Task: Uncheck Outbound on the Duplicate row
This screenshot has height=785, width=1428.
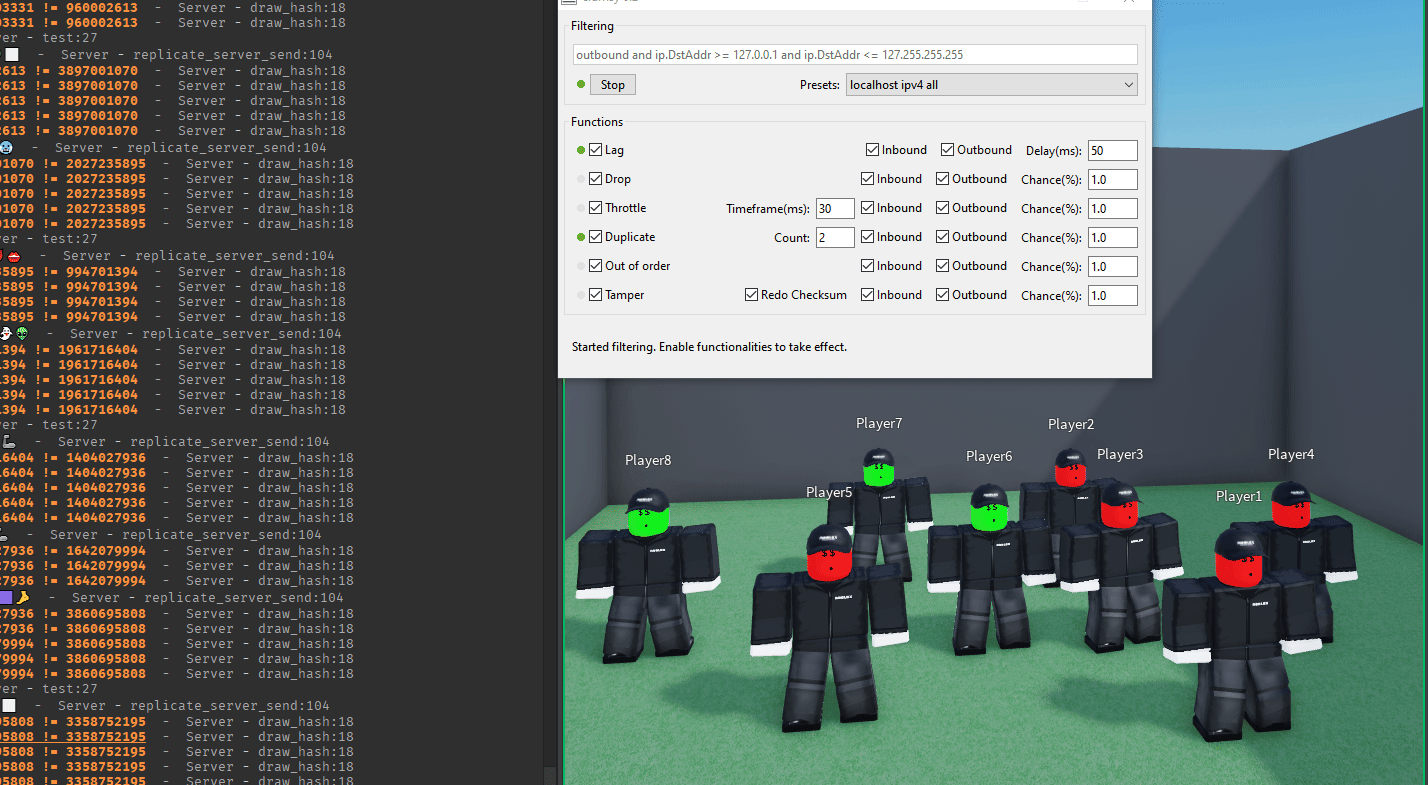Action: pyautogui.click(x=943, y=237)
